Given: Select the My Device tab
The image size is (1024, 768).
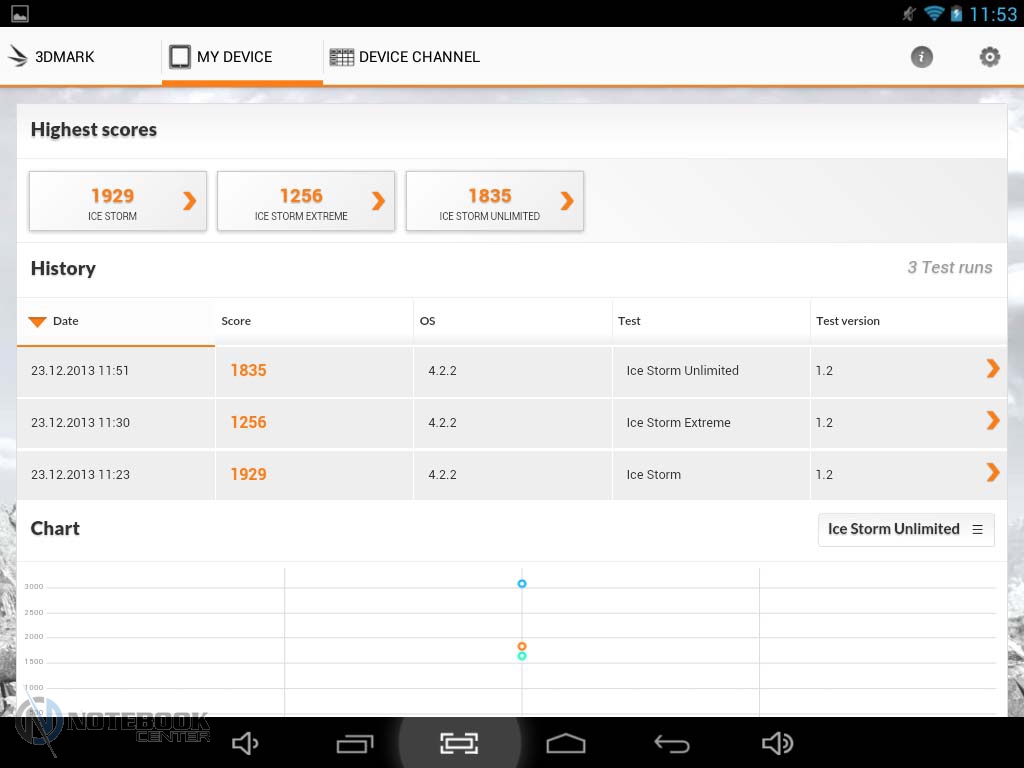Looking at the screenshot, I should [221, 57].
